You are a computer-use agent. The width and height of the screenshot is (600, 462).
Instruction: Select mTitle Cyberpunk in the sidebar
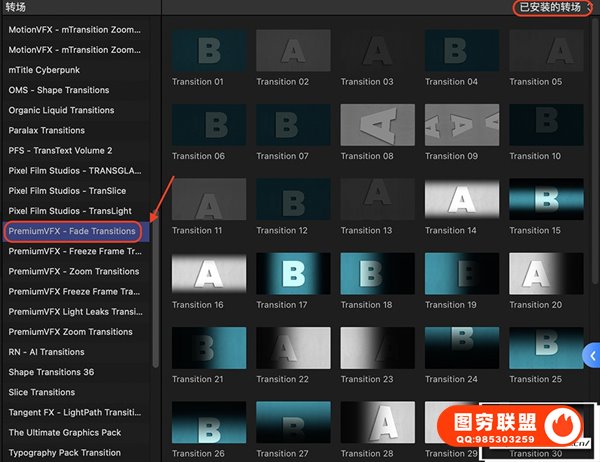click(46, 70)
